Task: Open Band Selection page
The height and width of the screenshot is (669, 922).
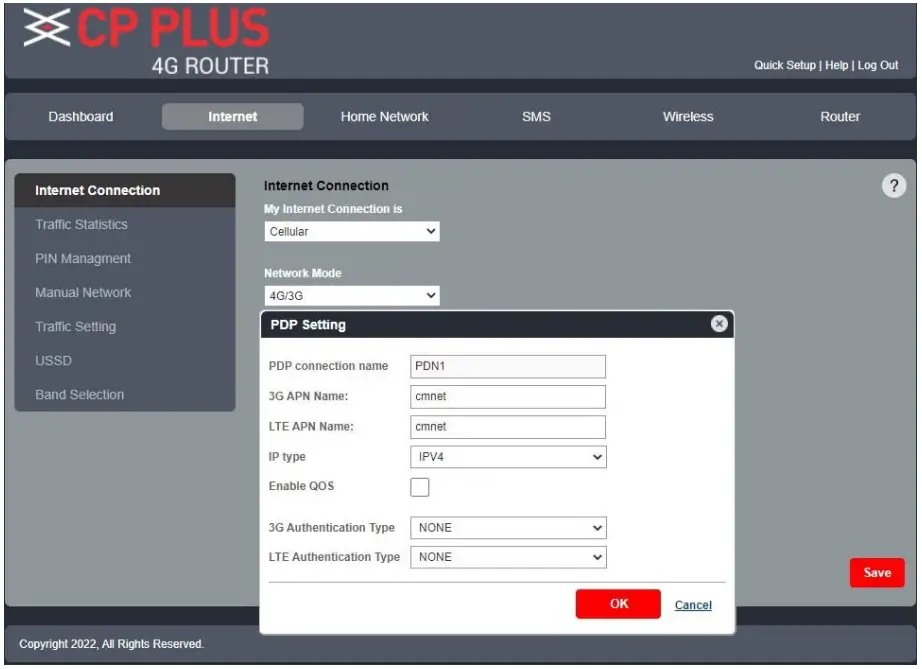Action: (79, 395)
